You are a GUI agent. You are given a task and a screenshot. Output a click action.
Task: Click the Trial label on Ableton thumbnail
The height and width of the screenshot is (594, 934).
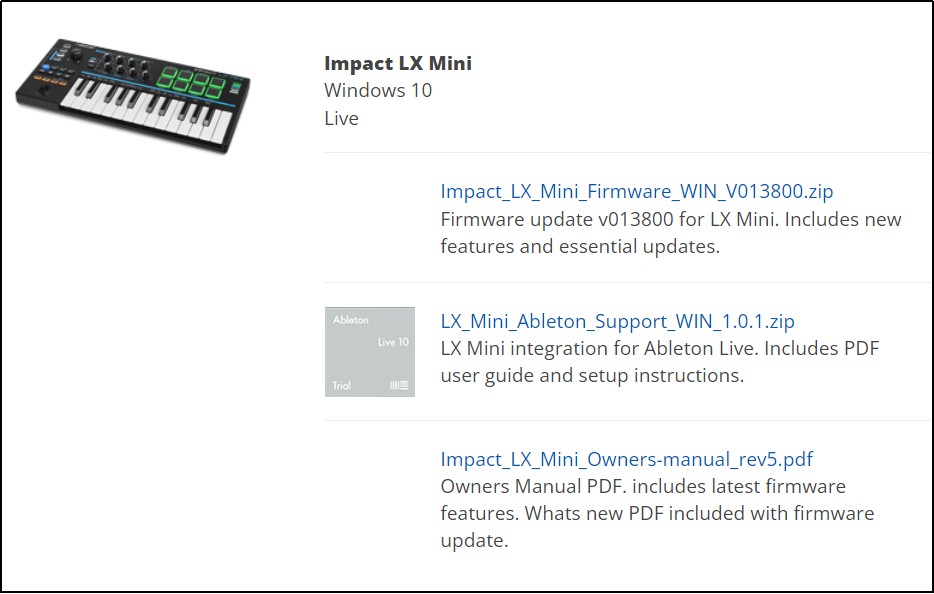pos(342,385)
